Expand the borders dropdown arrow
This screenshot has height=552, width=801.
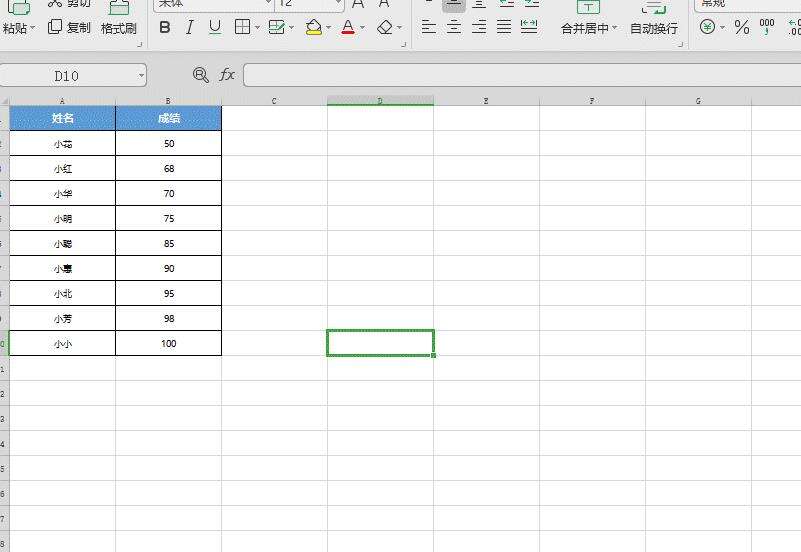pyautogui.click(x=257, y=28)
